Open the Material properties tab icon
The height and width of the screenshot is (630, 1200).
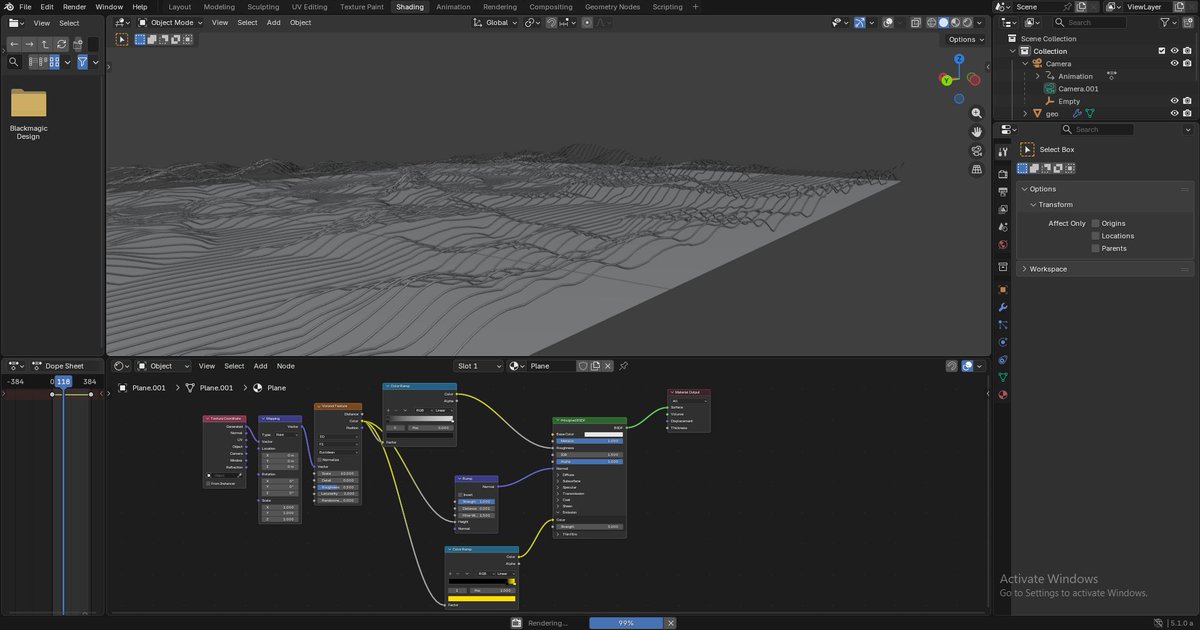pyautogui.click(x=1003, y=395)
